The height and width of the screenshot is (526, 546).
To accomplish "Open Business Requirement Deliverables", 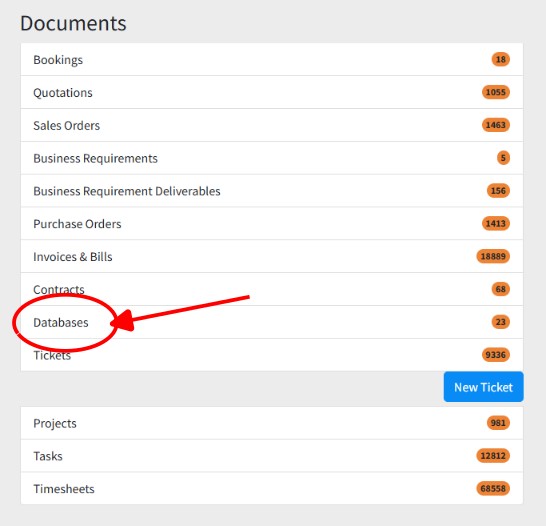I will [x=272, y=191].
